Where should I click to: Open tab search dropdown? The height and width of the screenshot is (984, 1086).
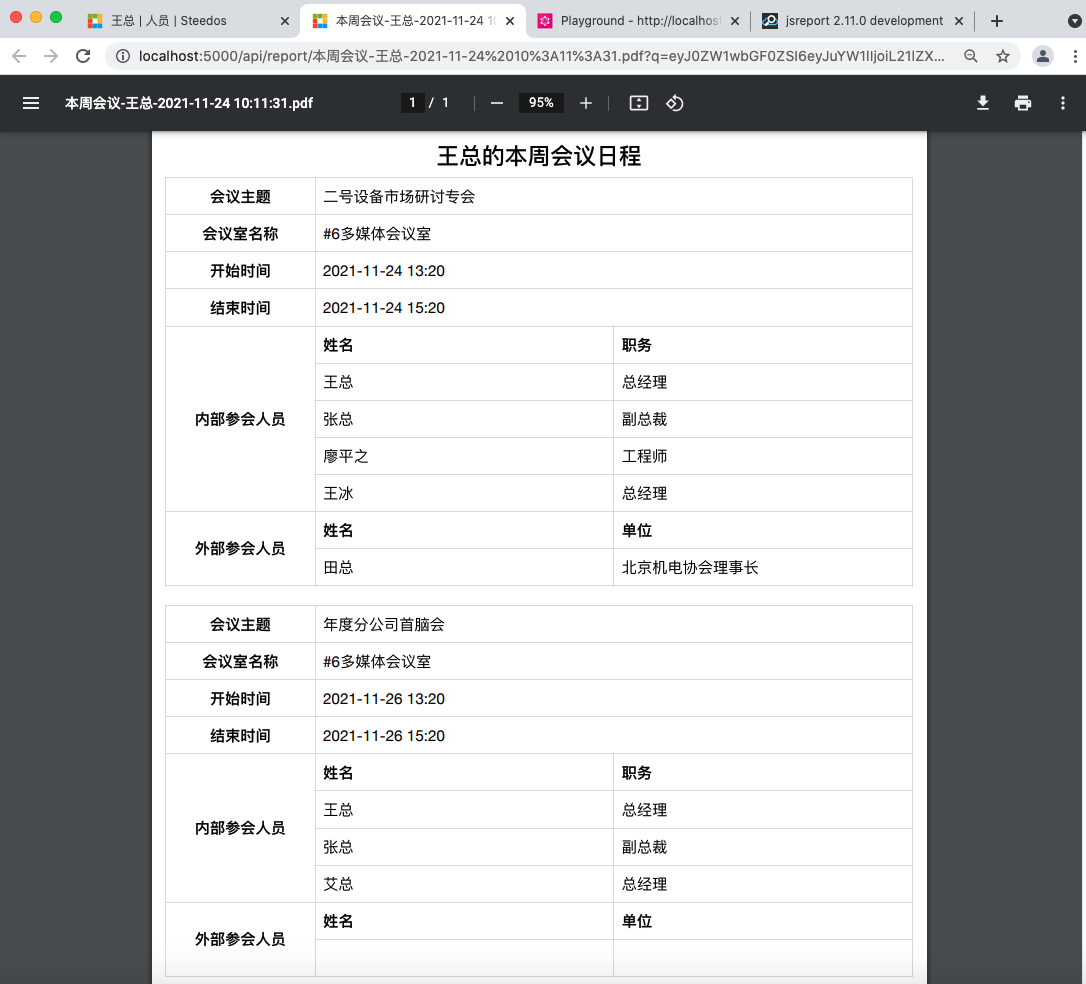coord(1075,21)
